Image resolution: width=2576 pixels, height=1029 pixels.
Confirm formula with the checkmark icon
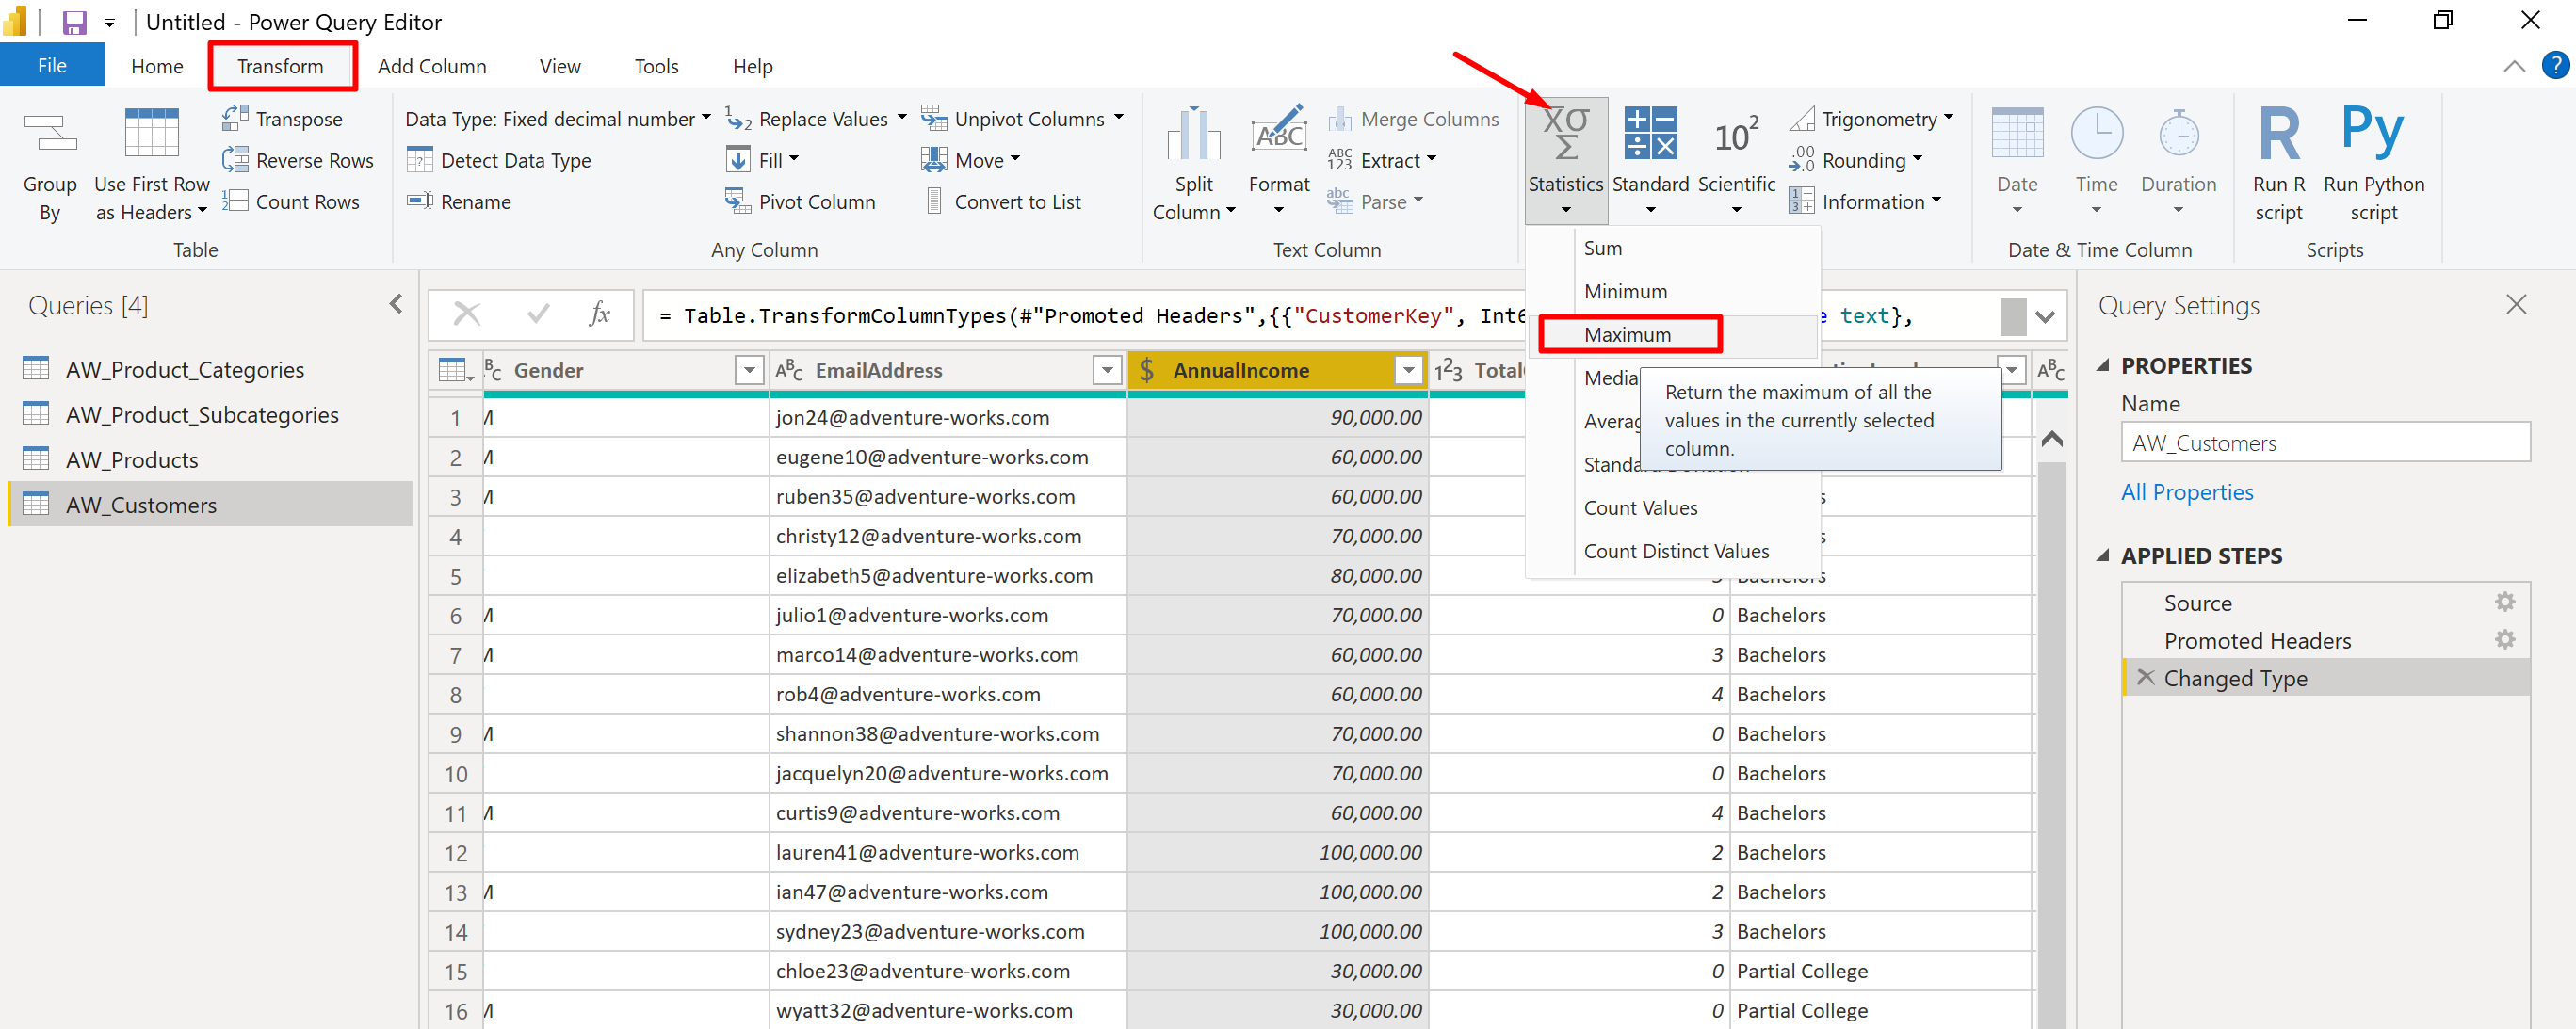click(x=538, y=315)
